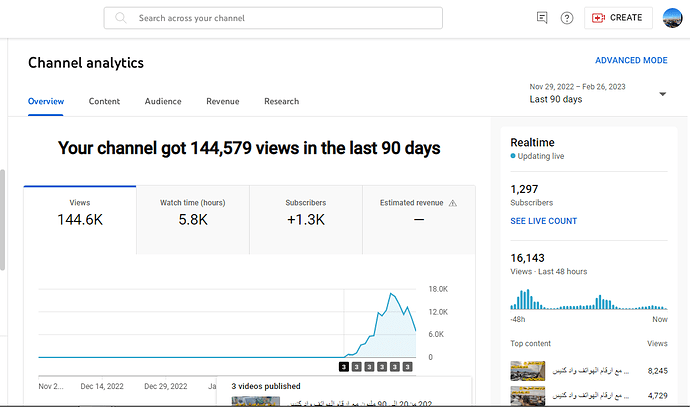Open the help question mark icon
690x407 pixels.
pyautogui.click(x=567, y=18)
